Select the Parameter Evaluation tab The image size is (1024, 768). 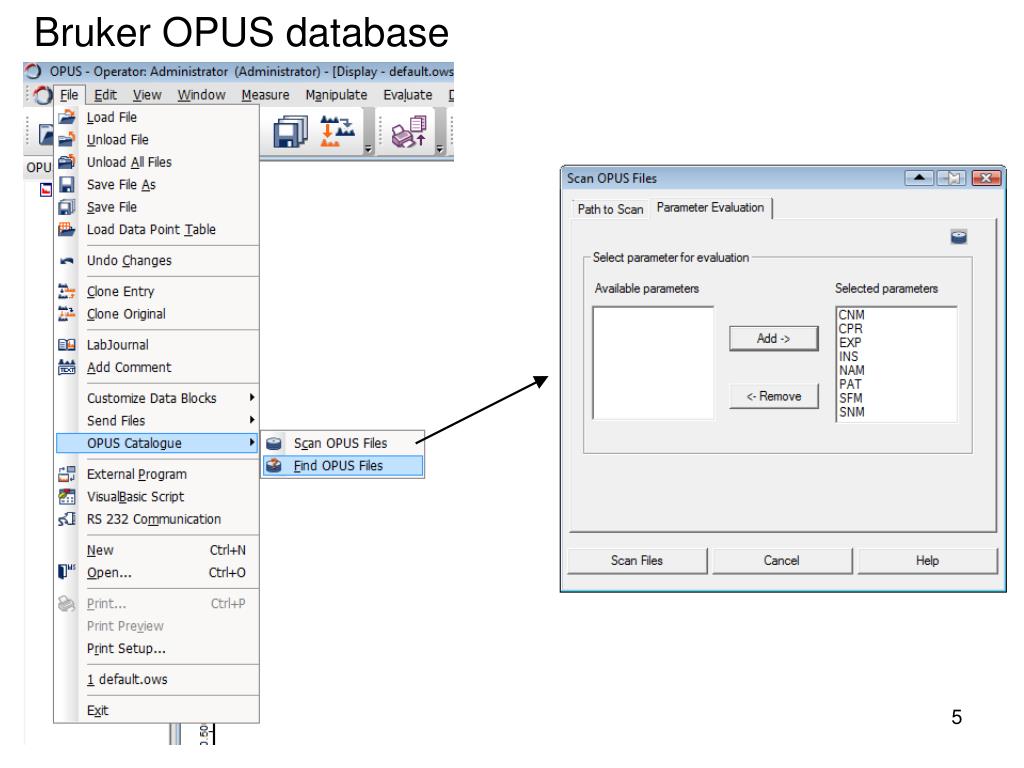[711, 208]
